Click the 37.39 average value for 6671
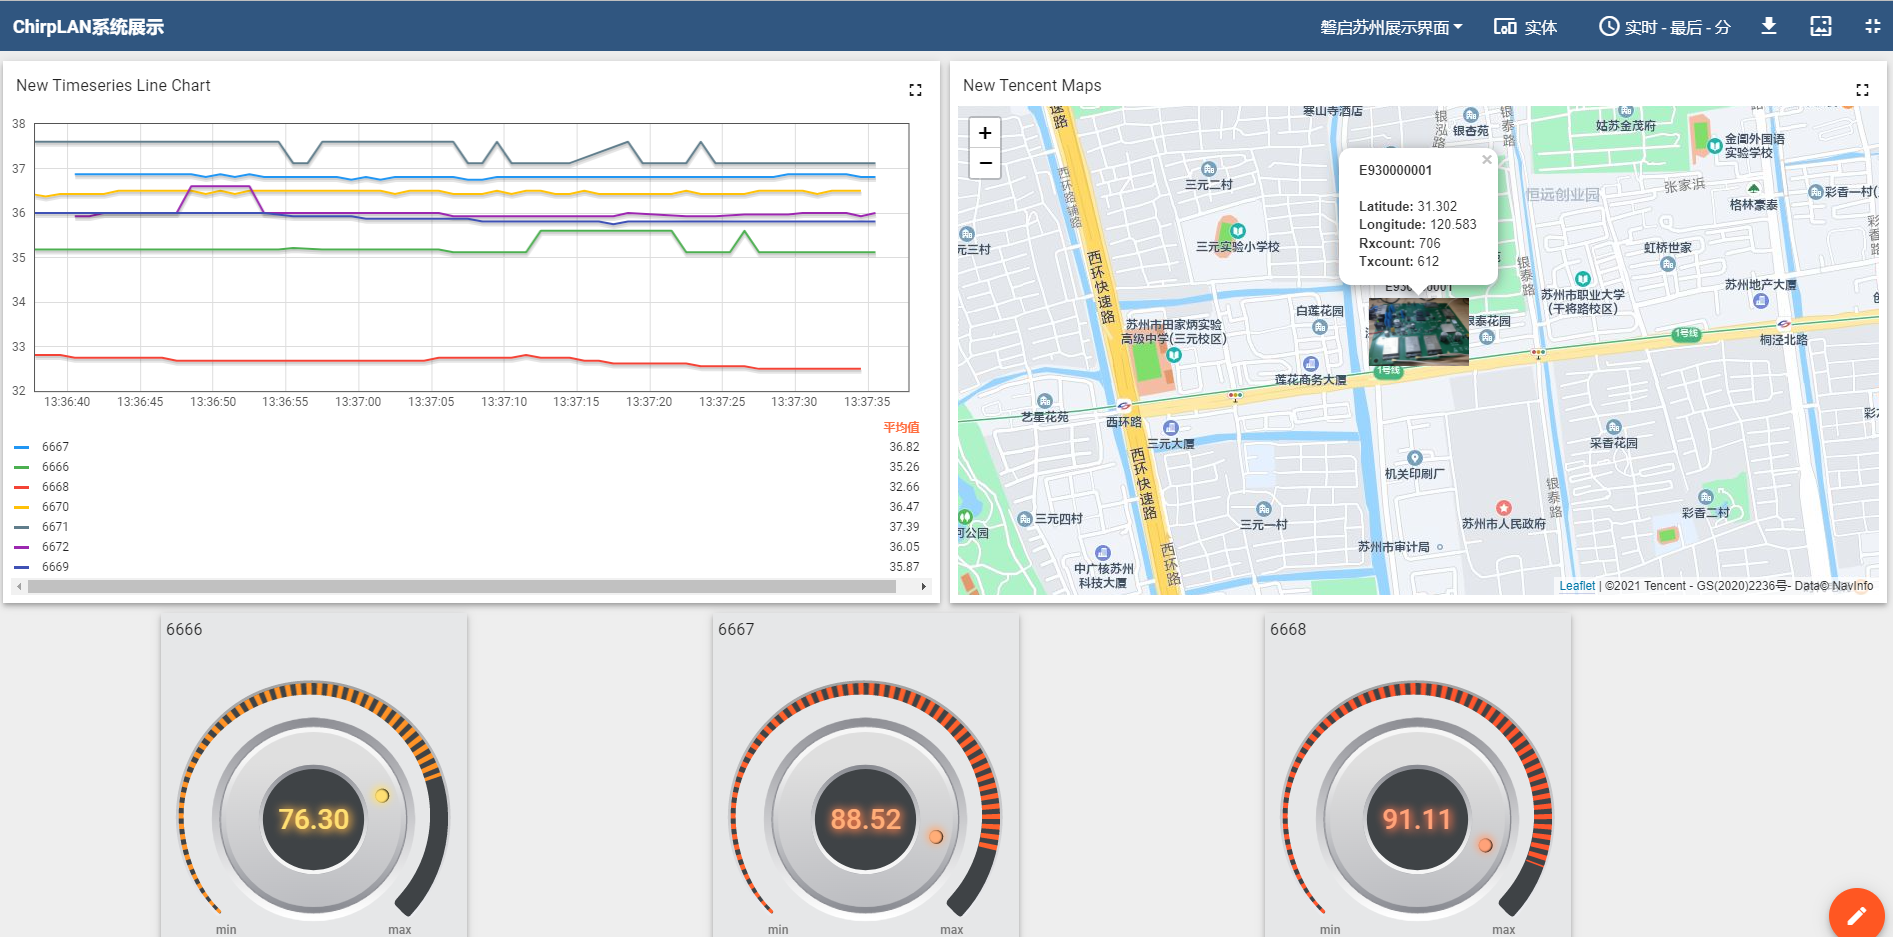The height and width of the screenshot is (937, 1893). point(904,527)
